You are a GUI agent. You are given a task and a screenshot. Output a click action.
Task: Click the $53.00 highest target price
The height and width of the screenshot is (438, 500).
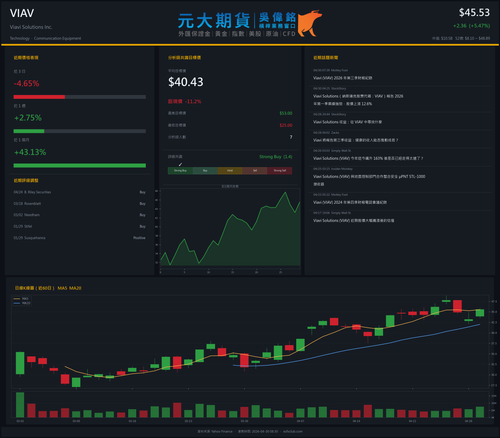[286, 113]
